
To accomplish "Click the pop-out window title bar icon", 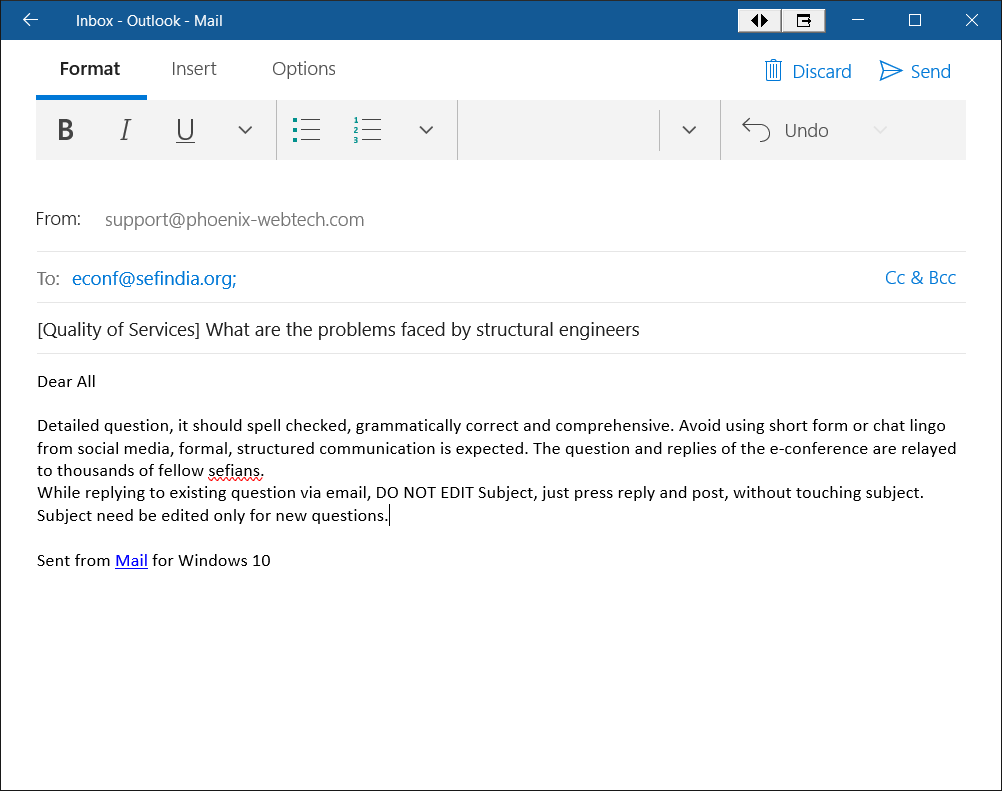I will pyautogui.click(x=803, y=20).
